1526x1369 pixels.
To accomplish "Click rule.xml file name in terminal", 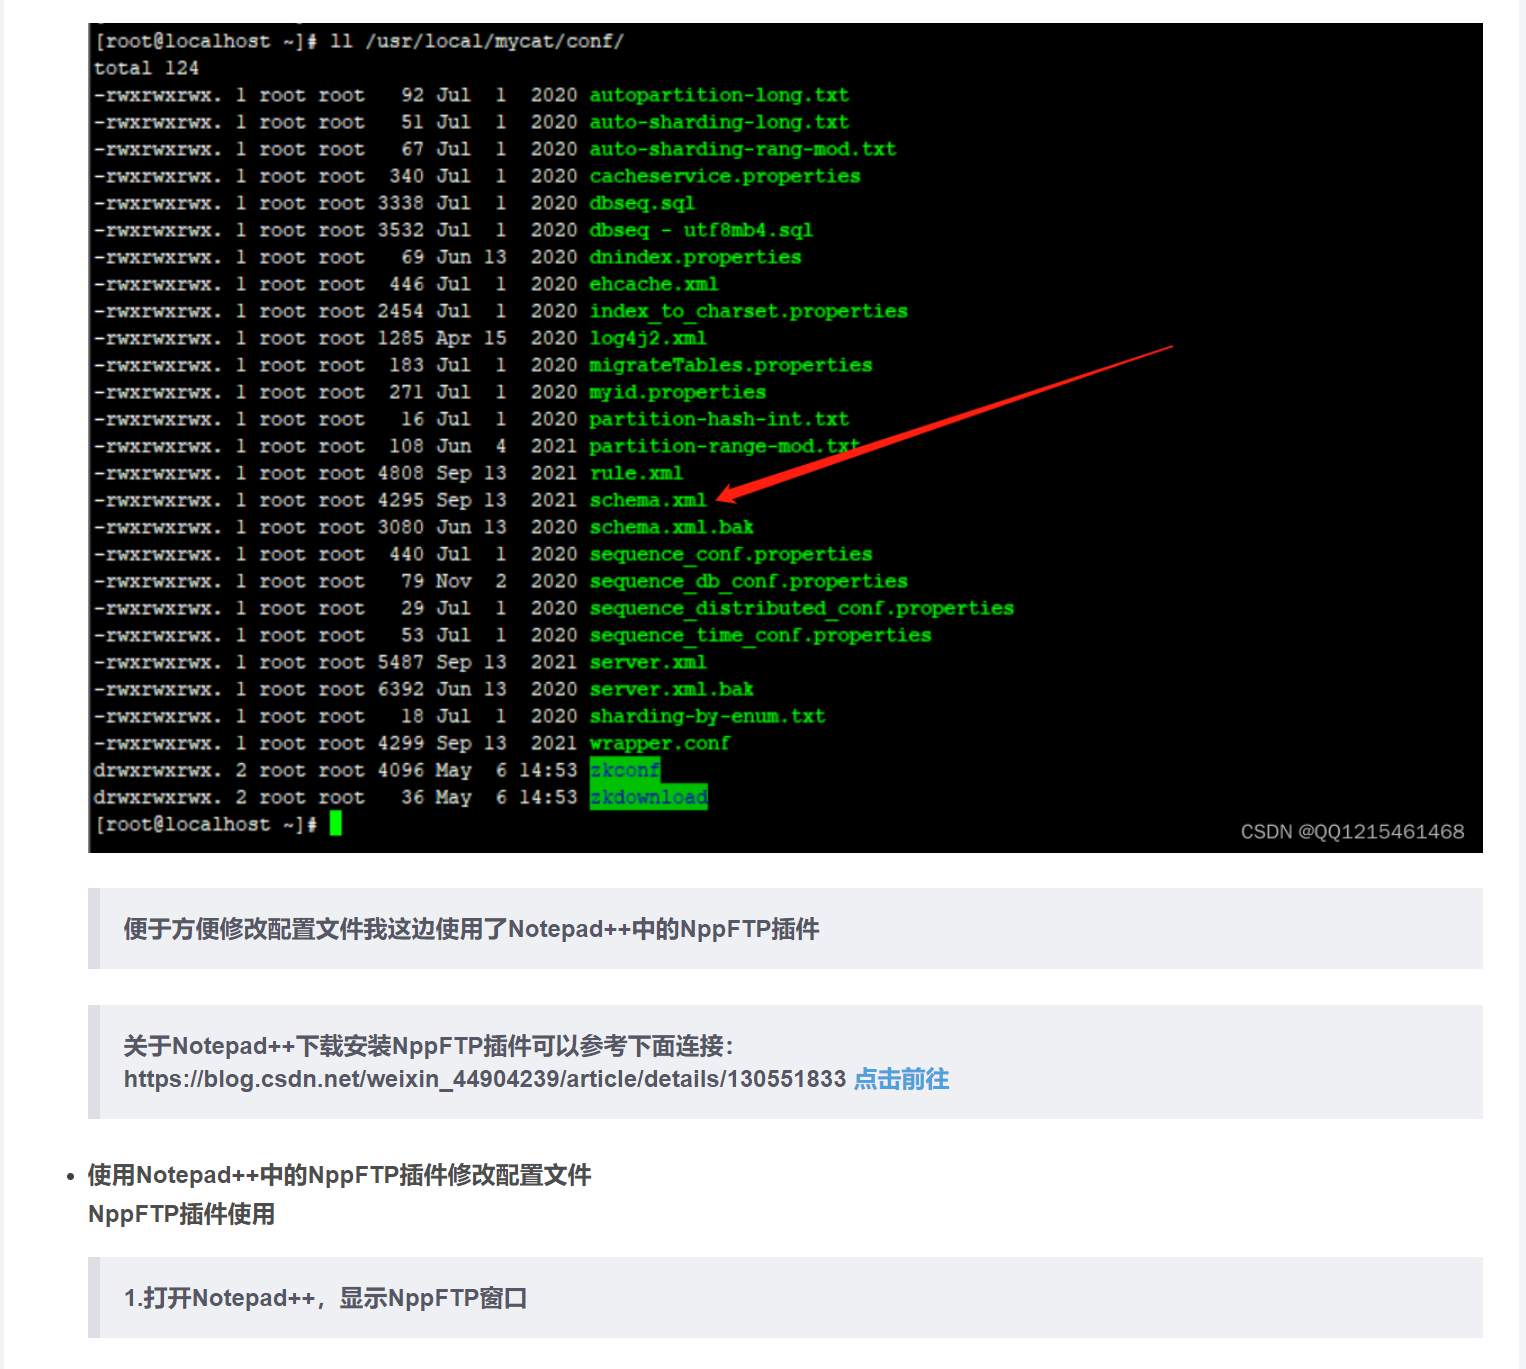I will click(x=636, y=473).
